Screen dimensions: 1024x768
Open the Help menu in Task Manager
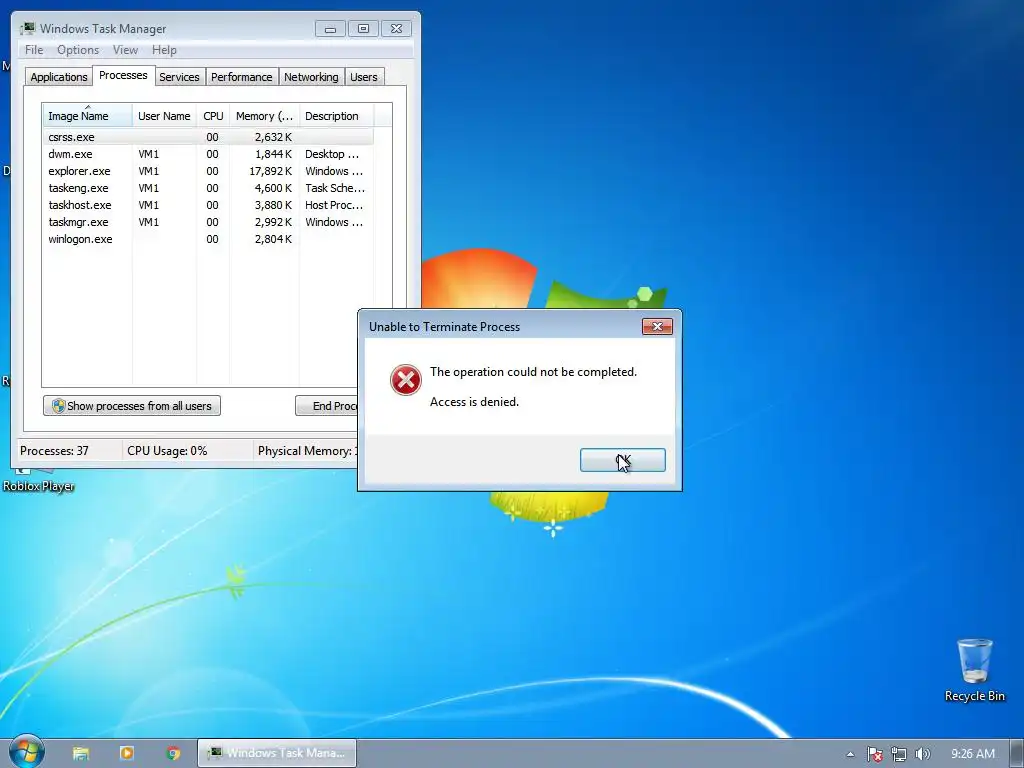pos(164,50)
